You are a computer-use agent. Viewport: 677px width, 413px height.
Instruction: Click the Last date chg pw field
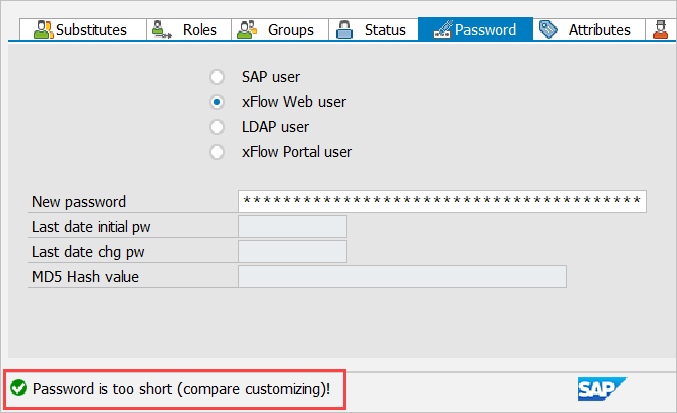click(x=292, y=252)
